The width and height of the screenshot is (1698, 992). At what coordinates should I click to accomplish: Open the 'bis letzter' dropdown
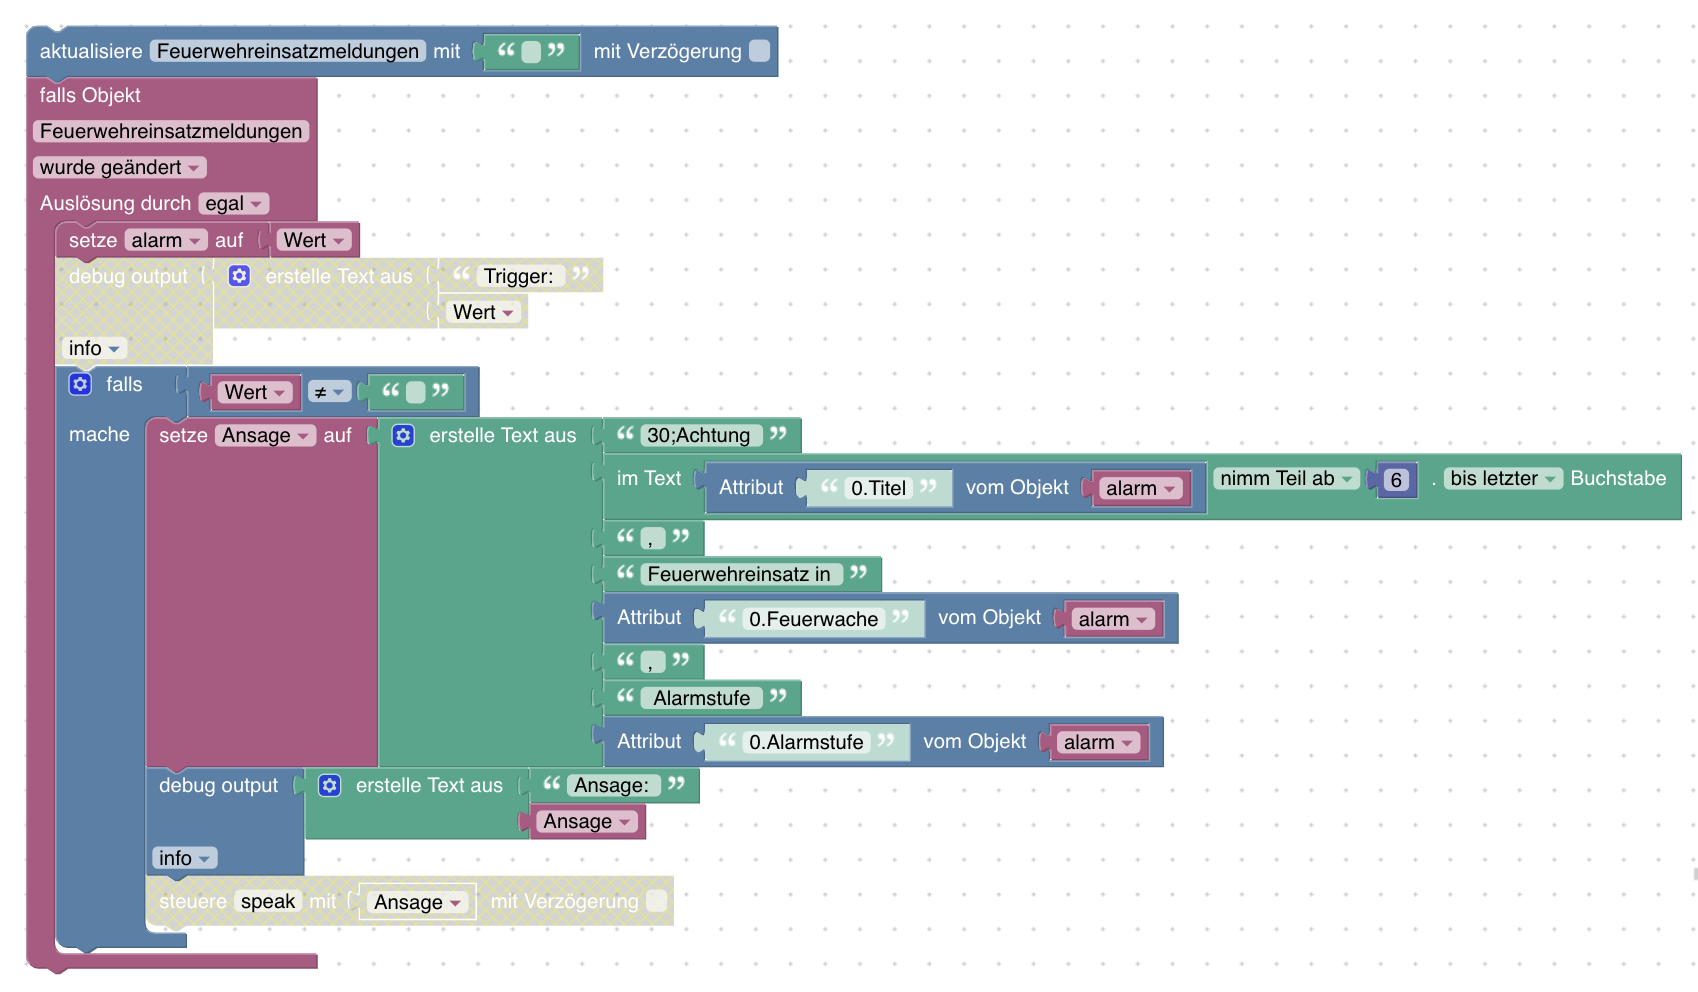(x=1503, y=478)
